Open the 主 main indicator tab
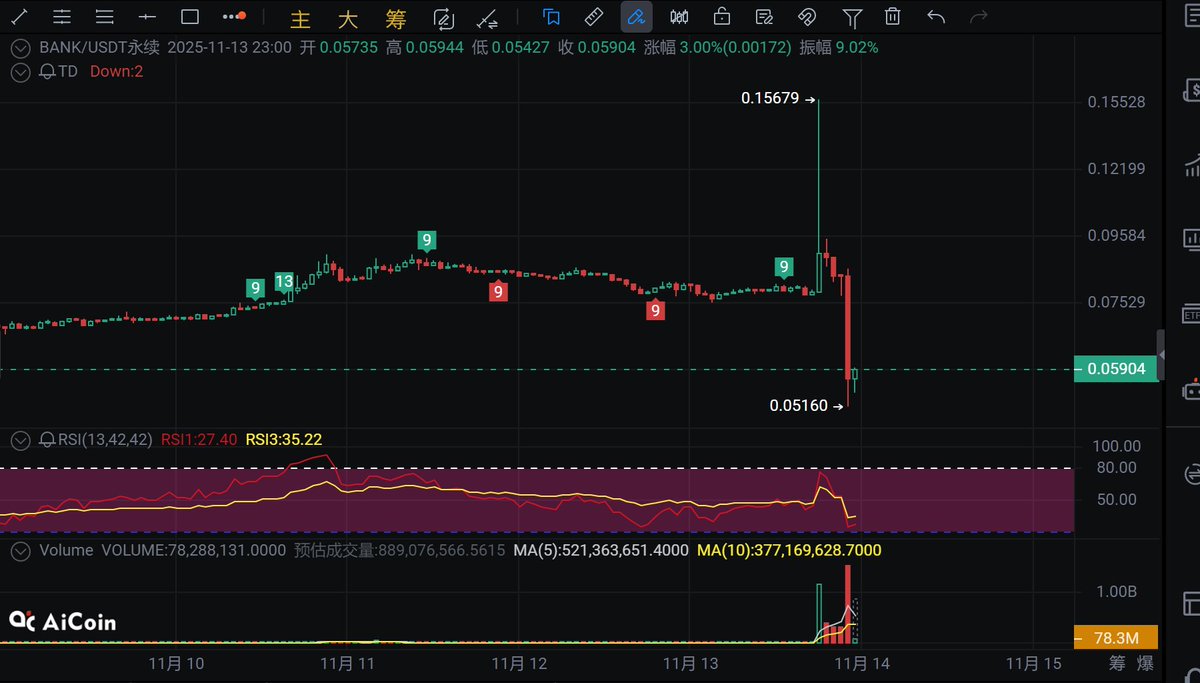The width and height of the screenshot is (1200, 683). (300, 18)
